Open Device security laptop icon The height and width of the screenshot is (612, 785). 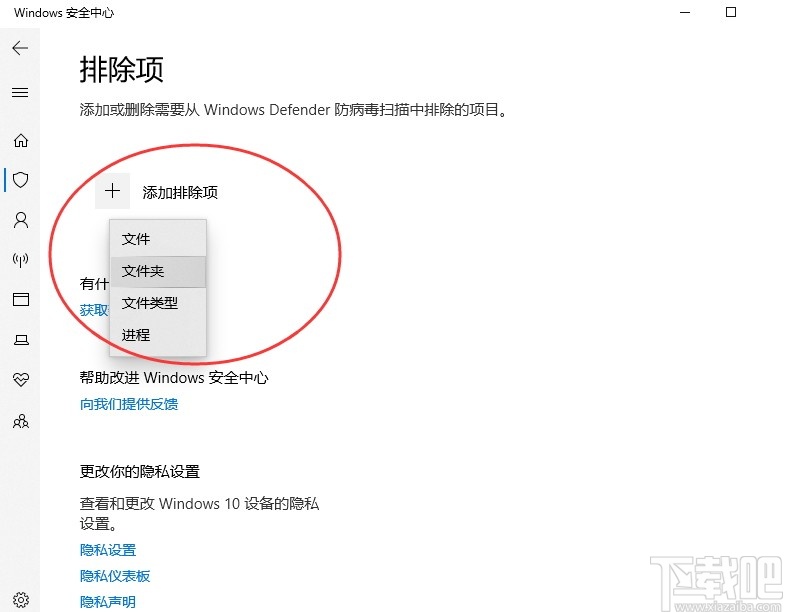pyautogui.click(x=21, y=340)
